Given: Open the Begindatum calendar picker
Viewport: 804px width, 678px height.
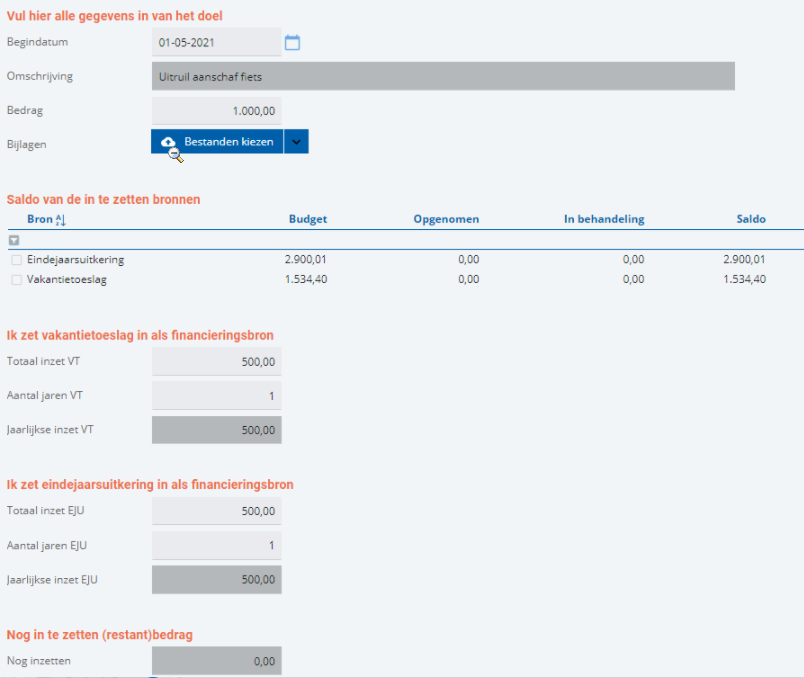Looking at the screenshot, I should pyautogui.click(x=292, y=42).
